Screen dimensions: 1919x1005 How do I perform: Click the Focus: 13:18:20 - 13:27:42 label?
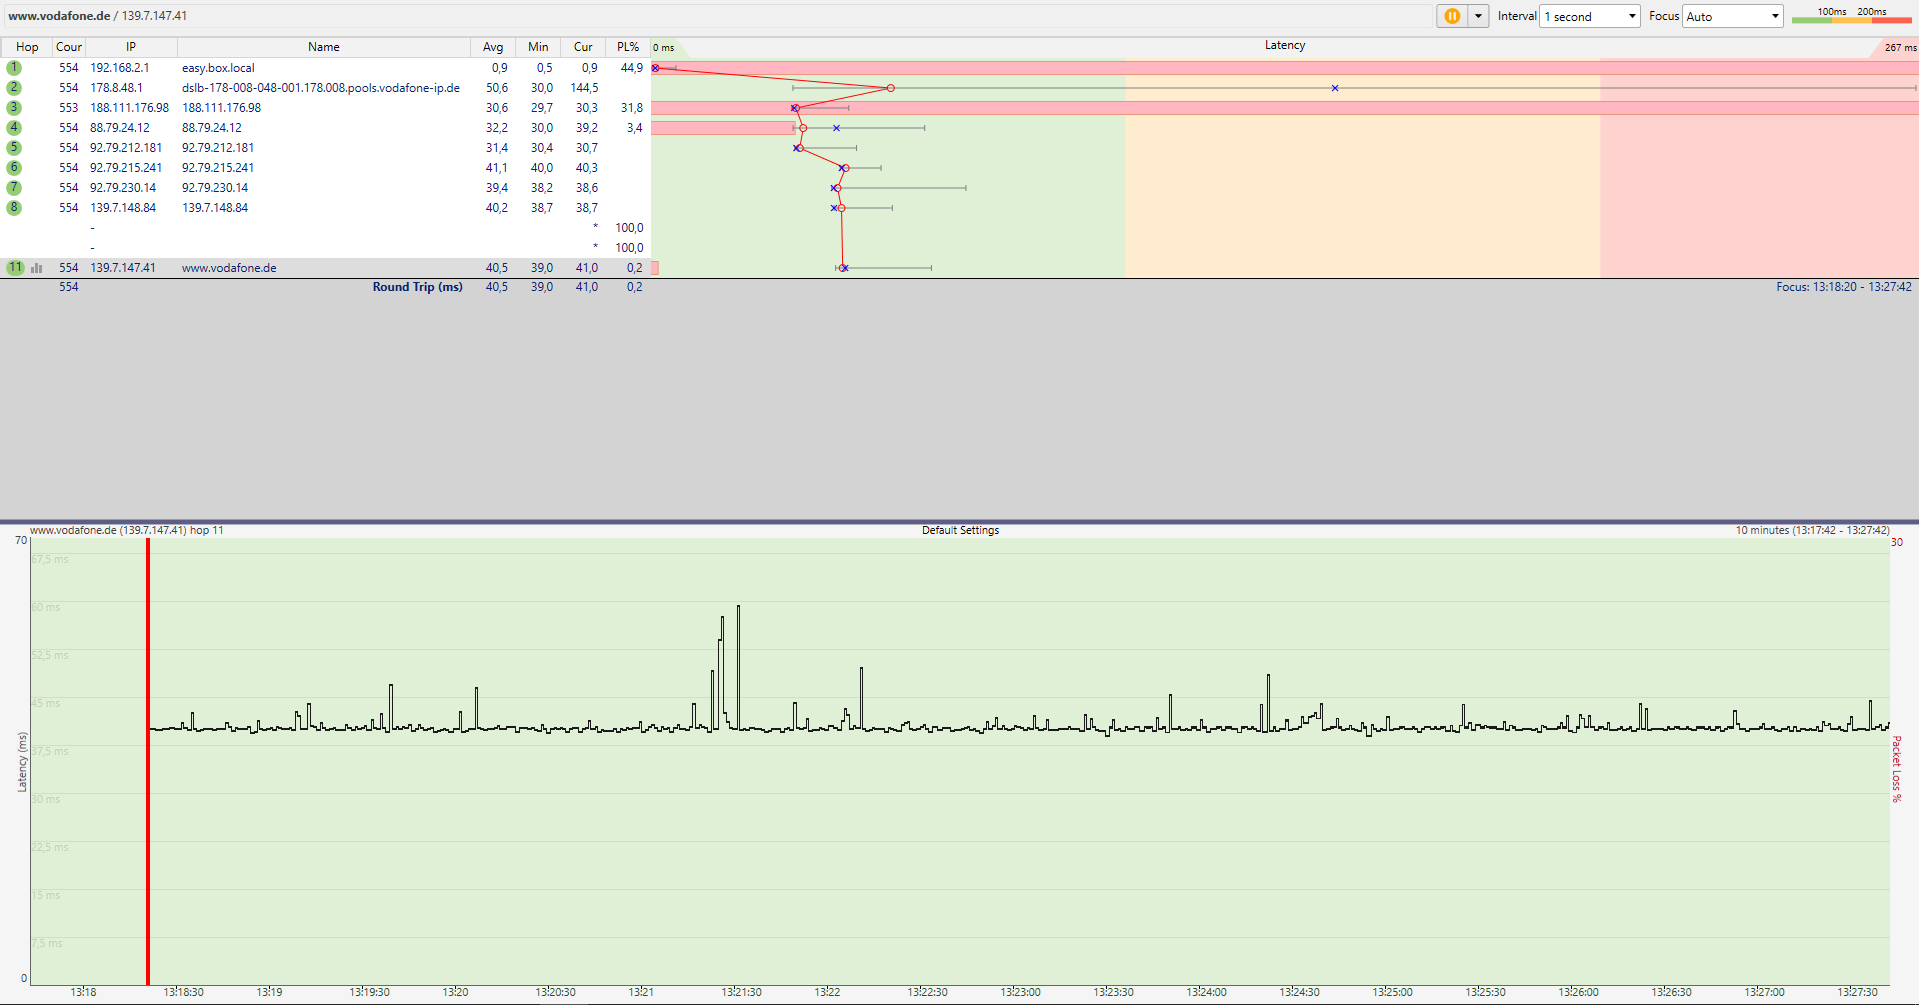(x=1844, y=287)
